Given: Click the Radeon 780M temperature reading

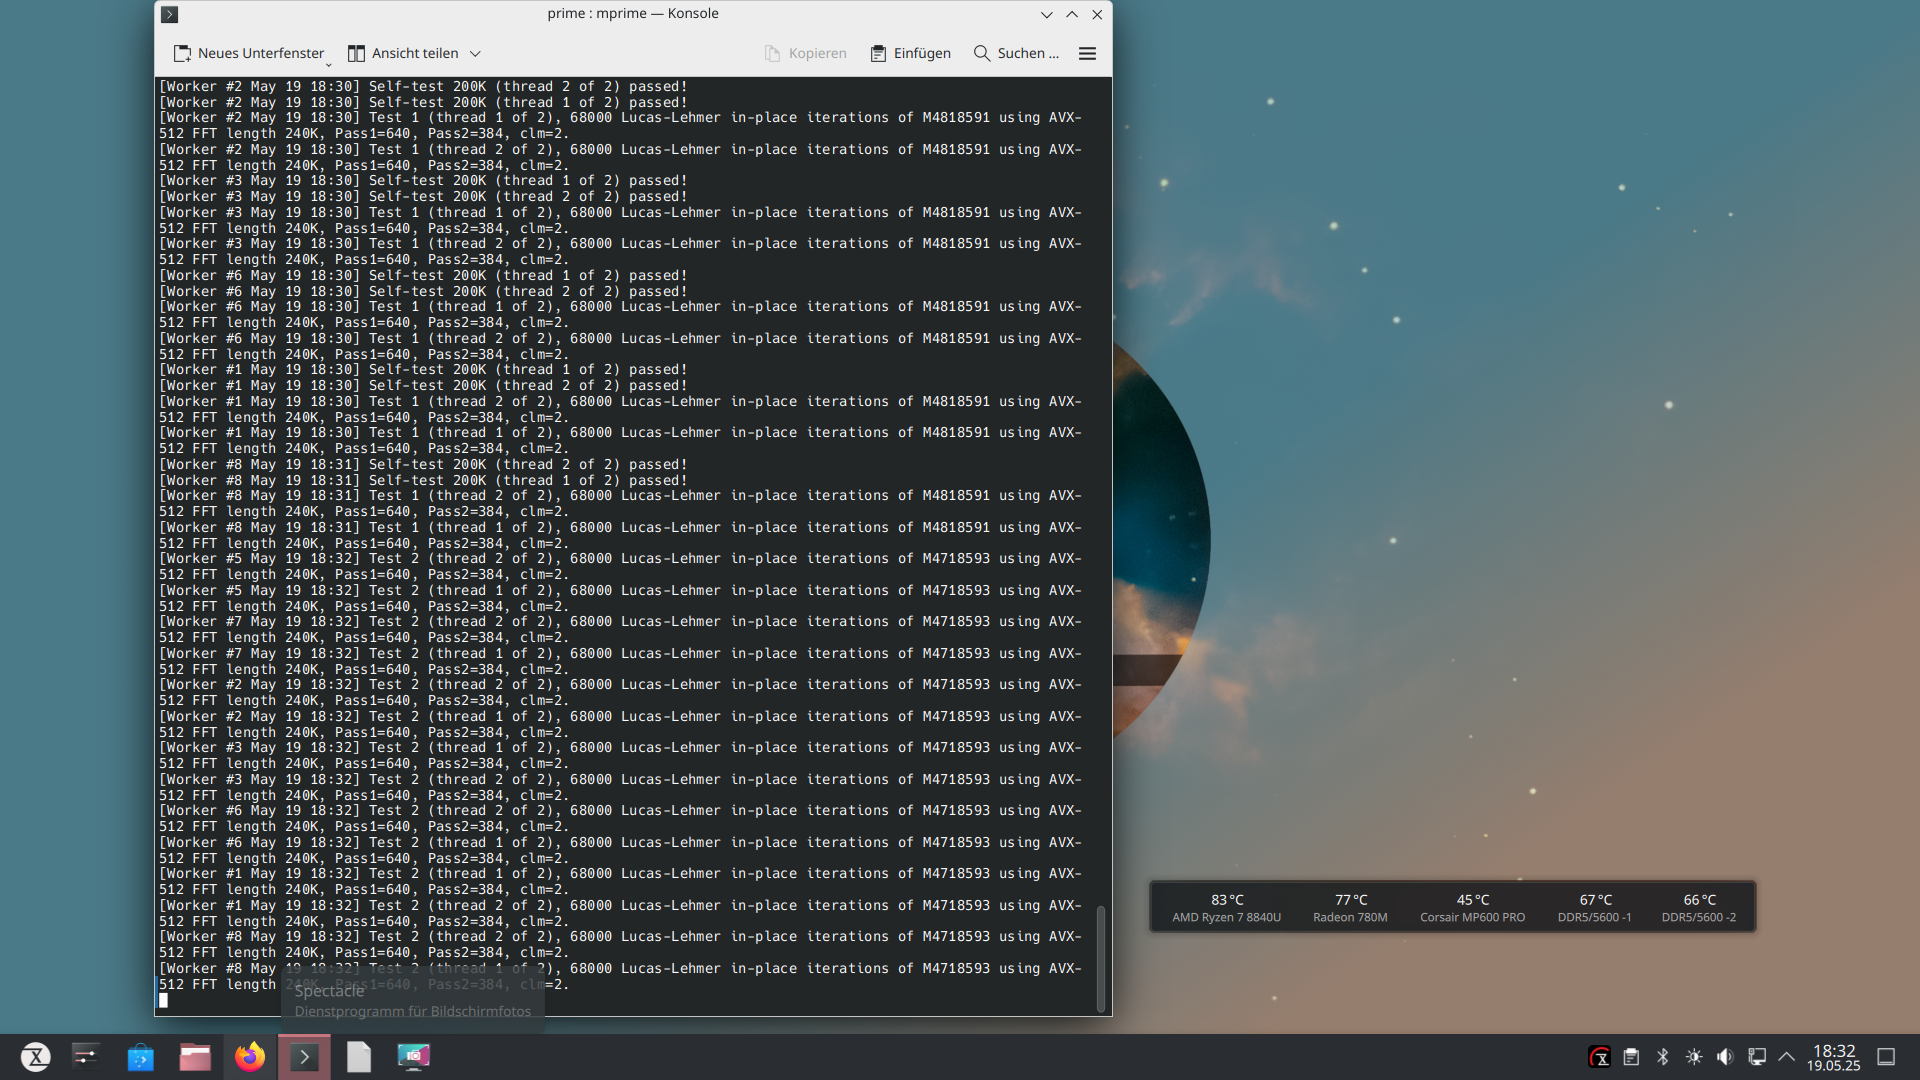Looking at the screenshot, I should 1351,907.
